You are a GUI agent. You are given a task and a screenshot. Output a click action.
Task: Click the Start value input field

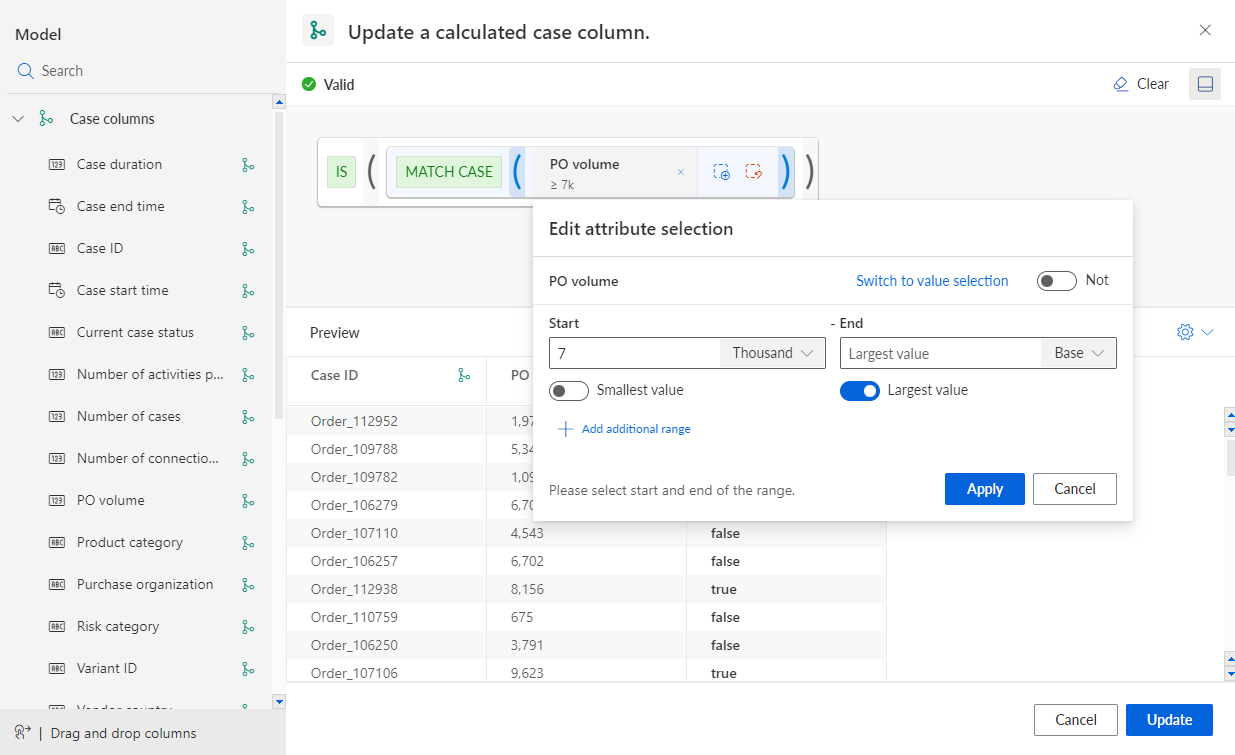634,353
